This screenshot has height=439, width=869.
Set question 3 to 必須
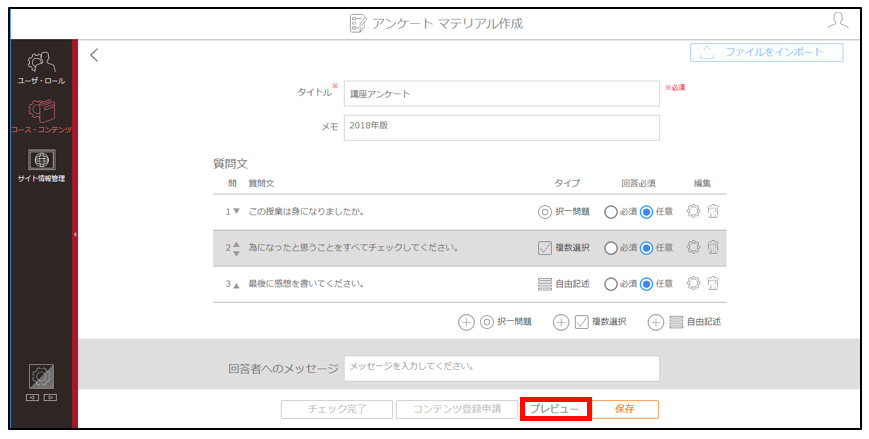pyautogui.click(x=611, y=284)
